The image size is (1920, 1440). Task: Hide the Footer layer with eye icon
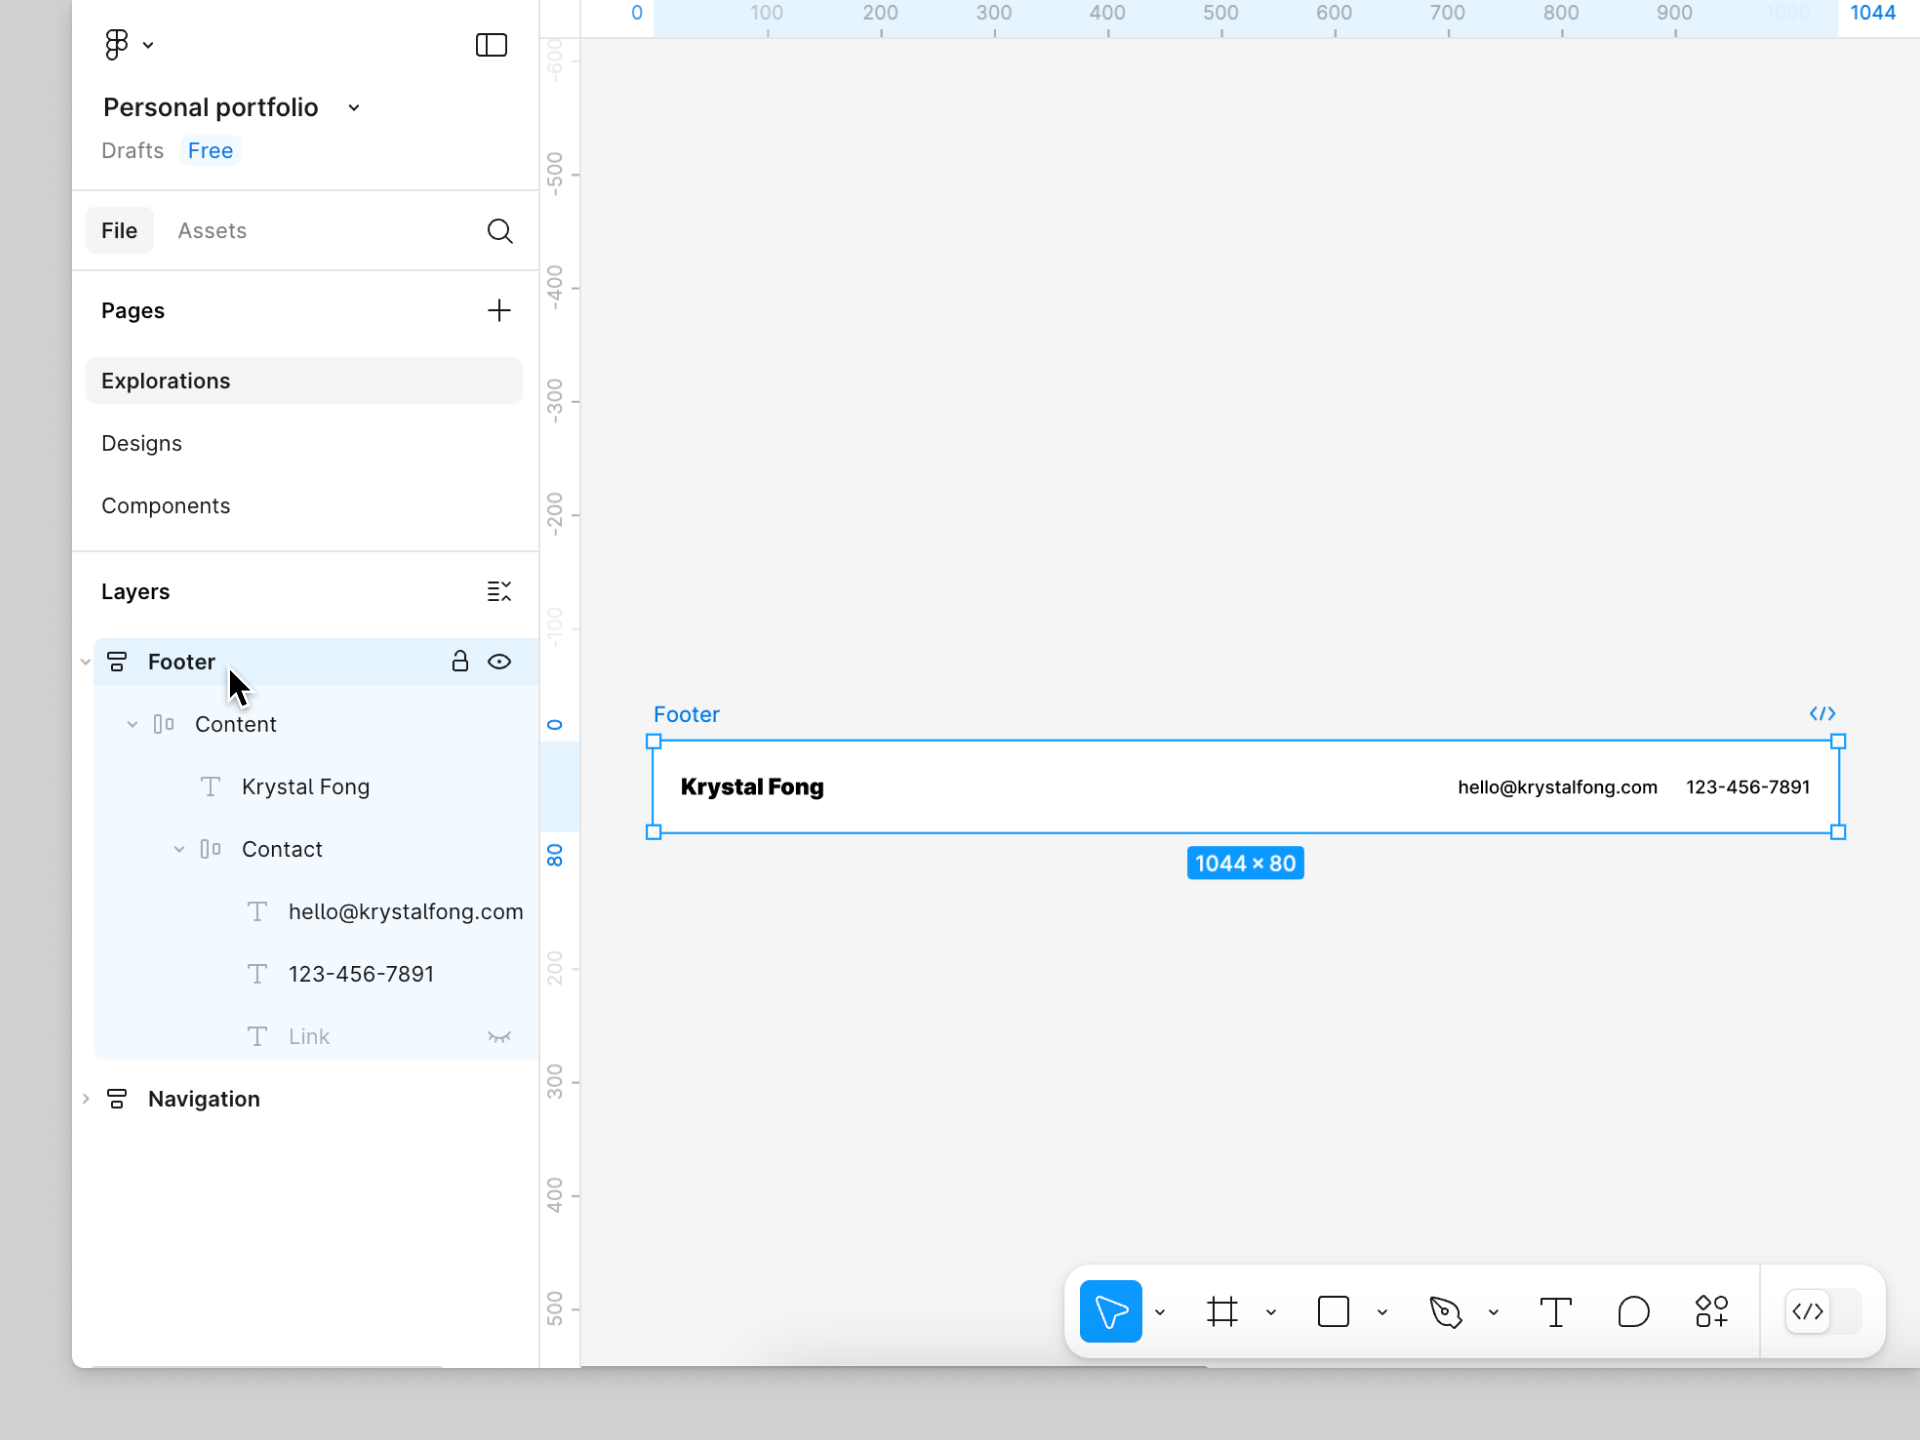pos(499,662)
